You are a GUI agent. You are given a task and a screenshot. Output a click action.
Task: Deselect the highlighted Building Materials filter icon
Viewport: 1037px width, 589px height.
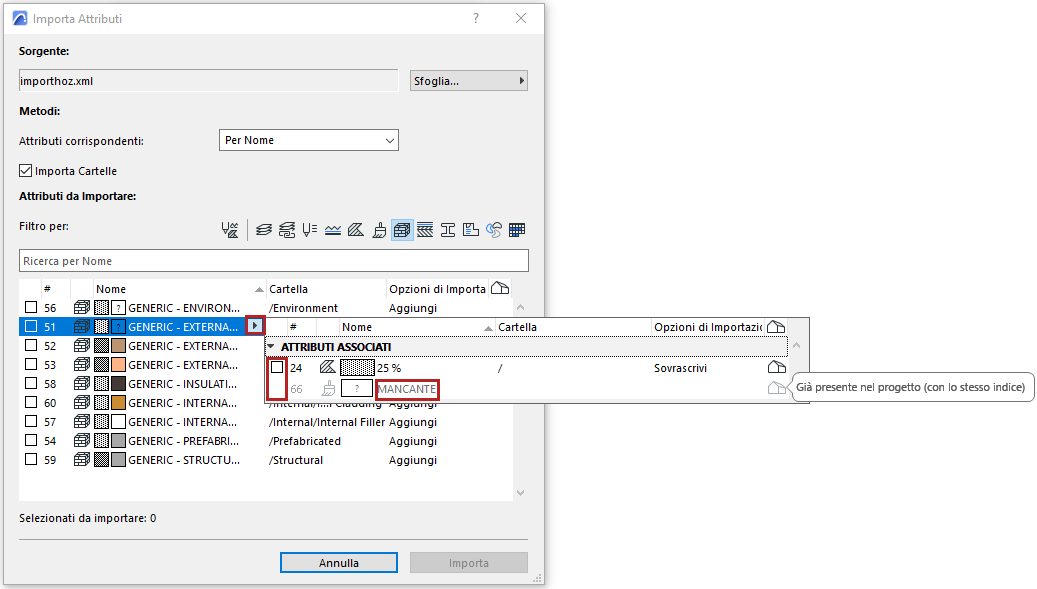tap(402, 229)
